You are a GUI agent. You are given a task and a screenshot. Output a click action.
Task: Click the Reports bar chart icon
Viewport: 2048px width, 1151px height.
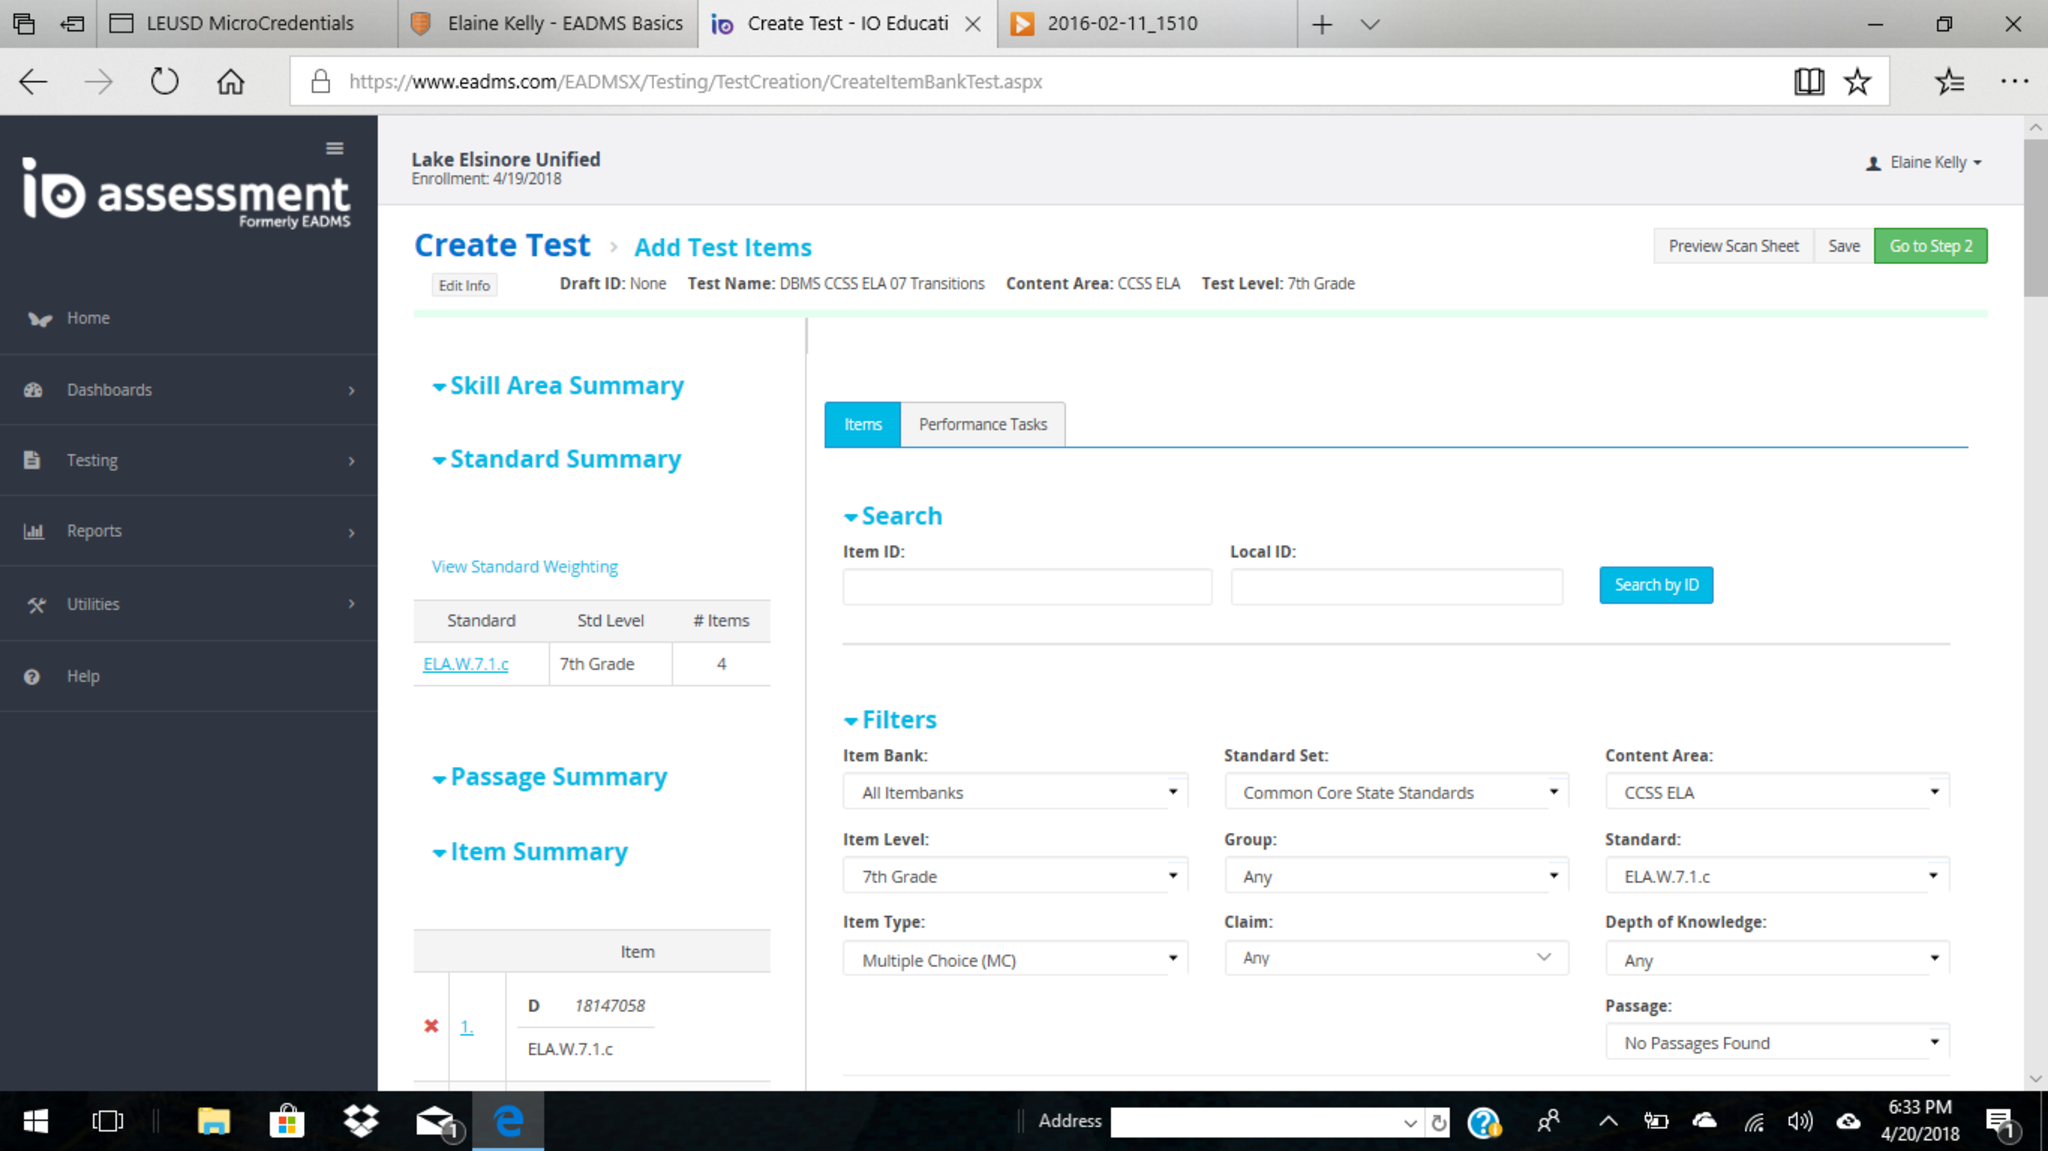point(33,531)
